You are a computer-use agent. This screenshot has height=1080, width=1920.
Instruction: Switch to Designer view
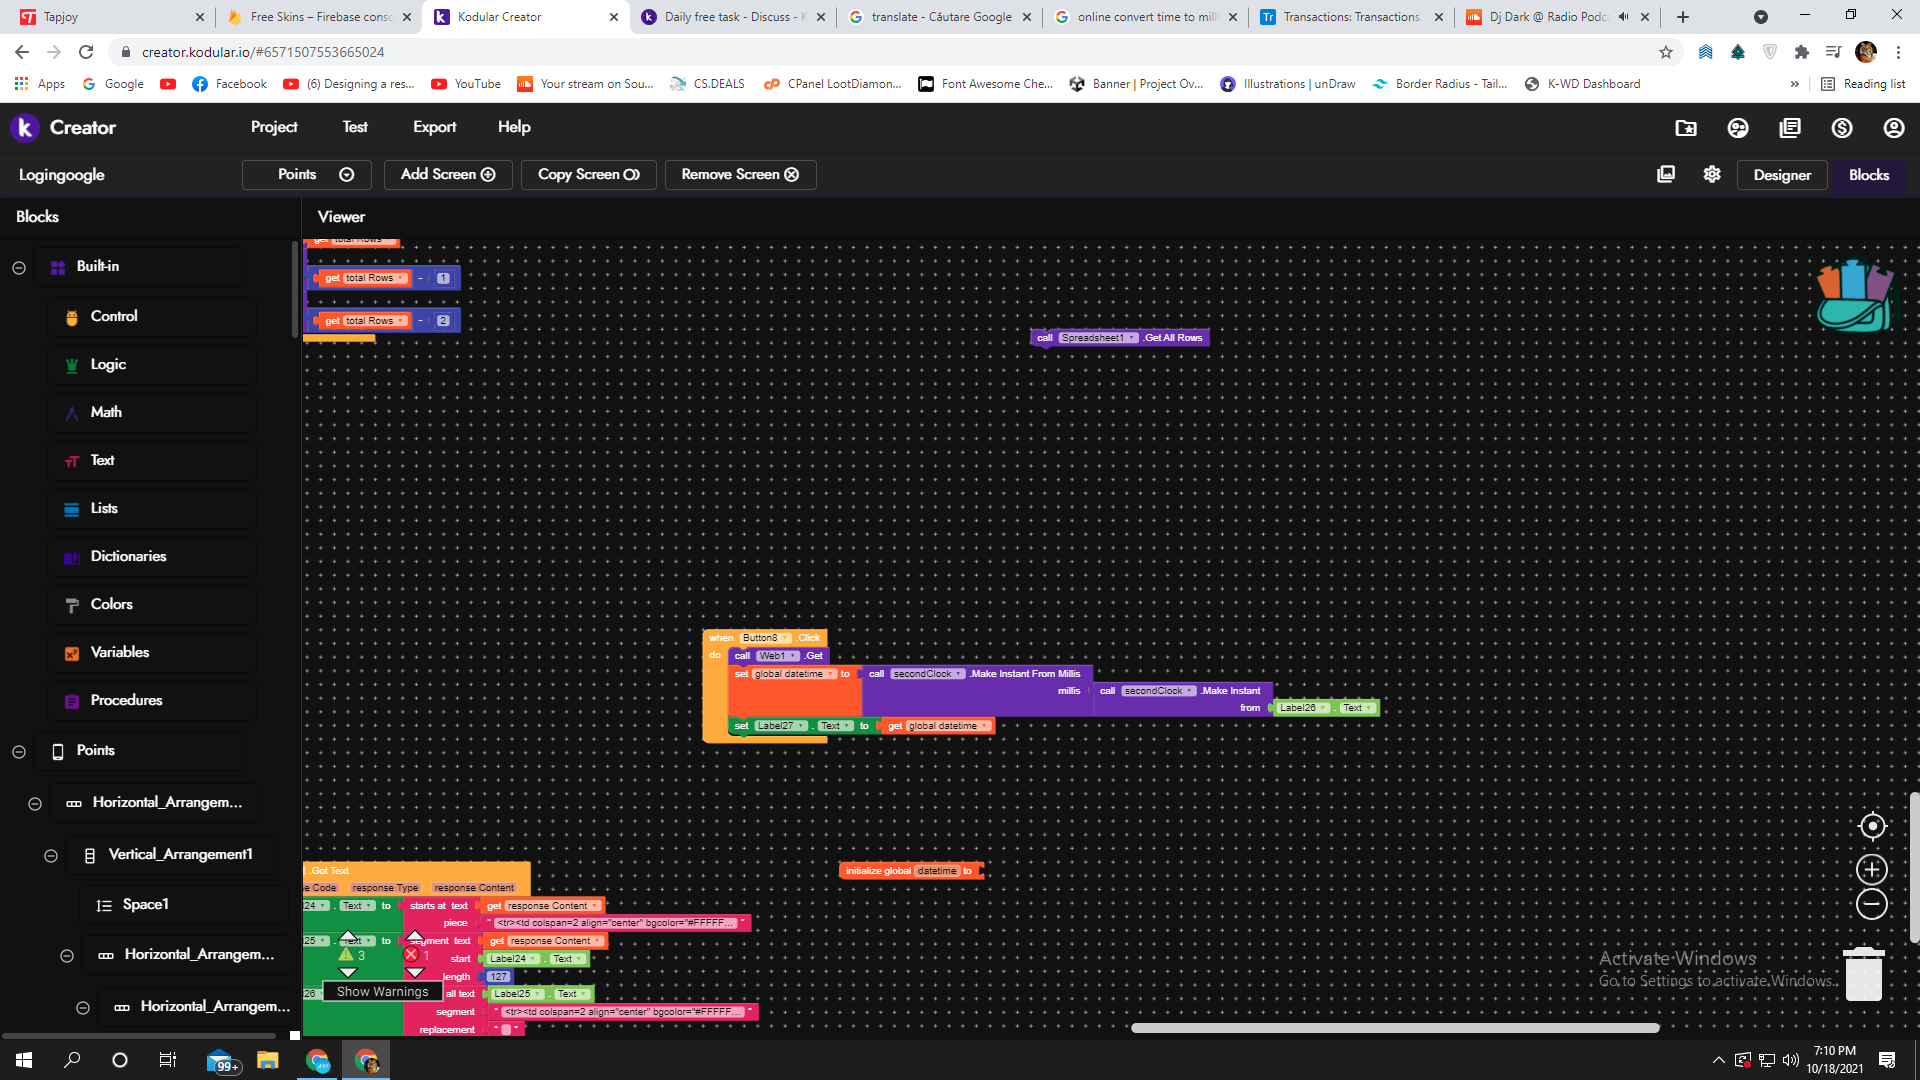(1781, 175)
